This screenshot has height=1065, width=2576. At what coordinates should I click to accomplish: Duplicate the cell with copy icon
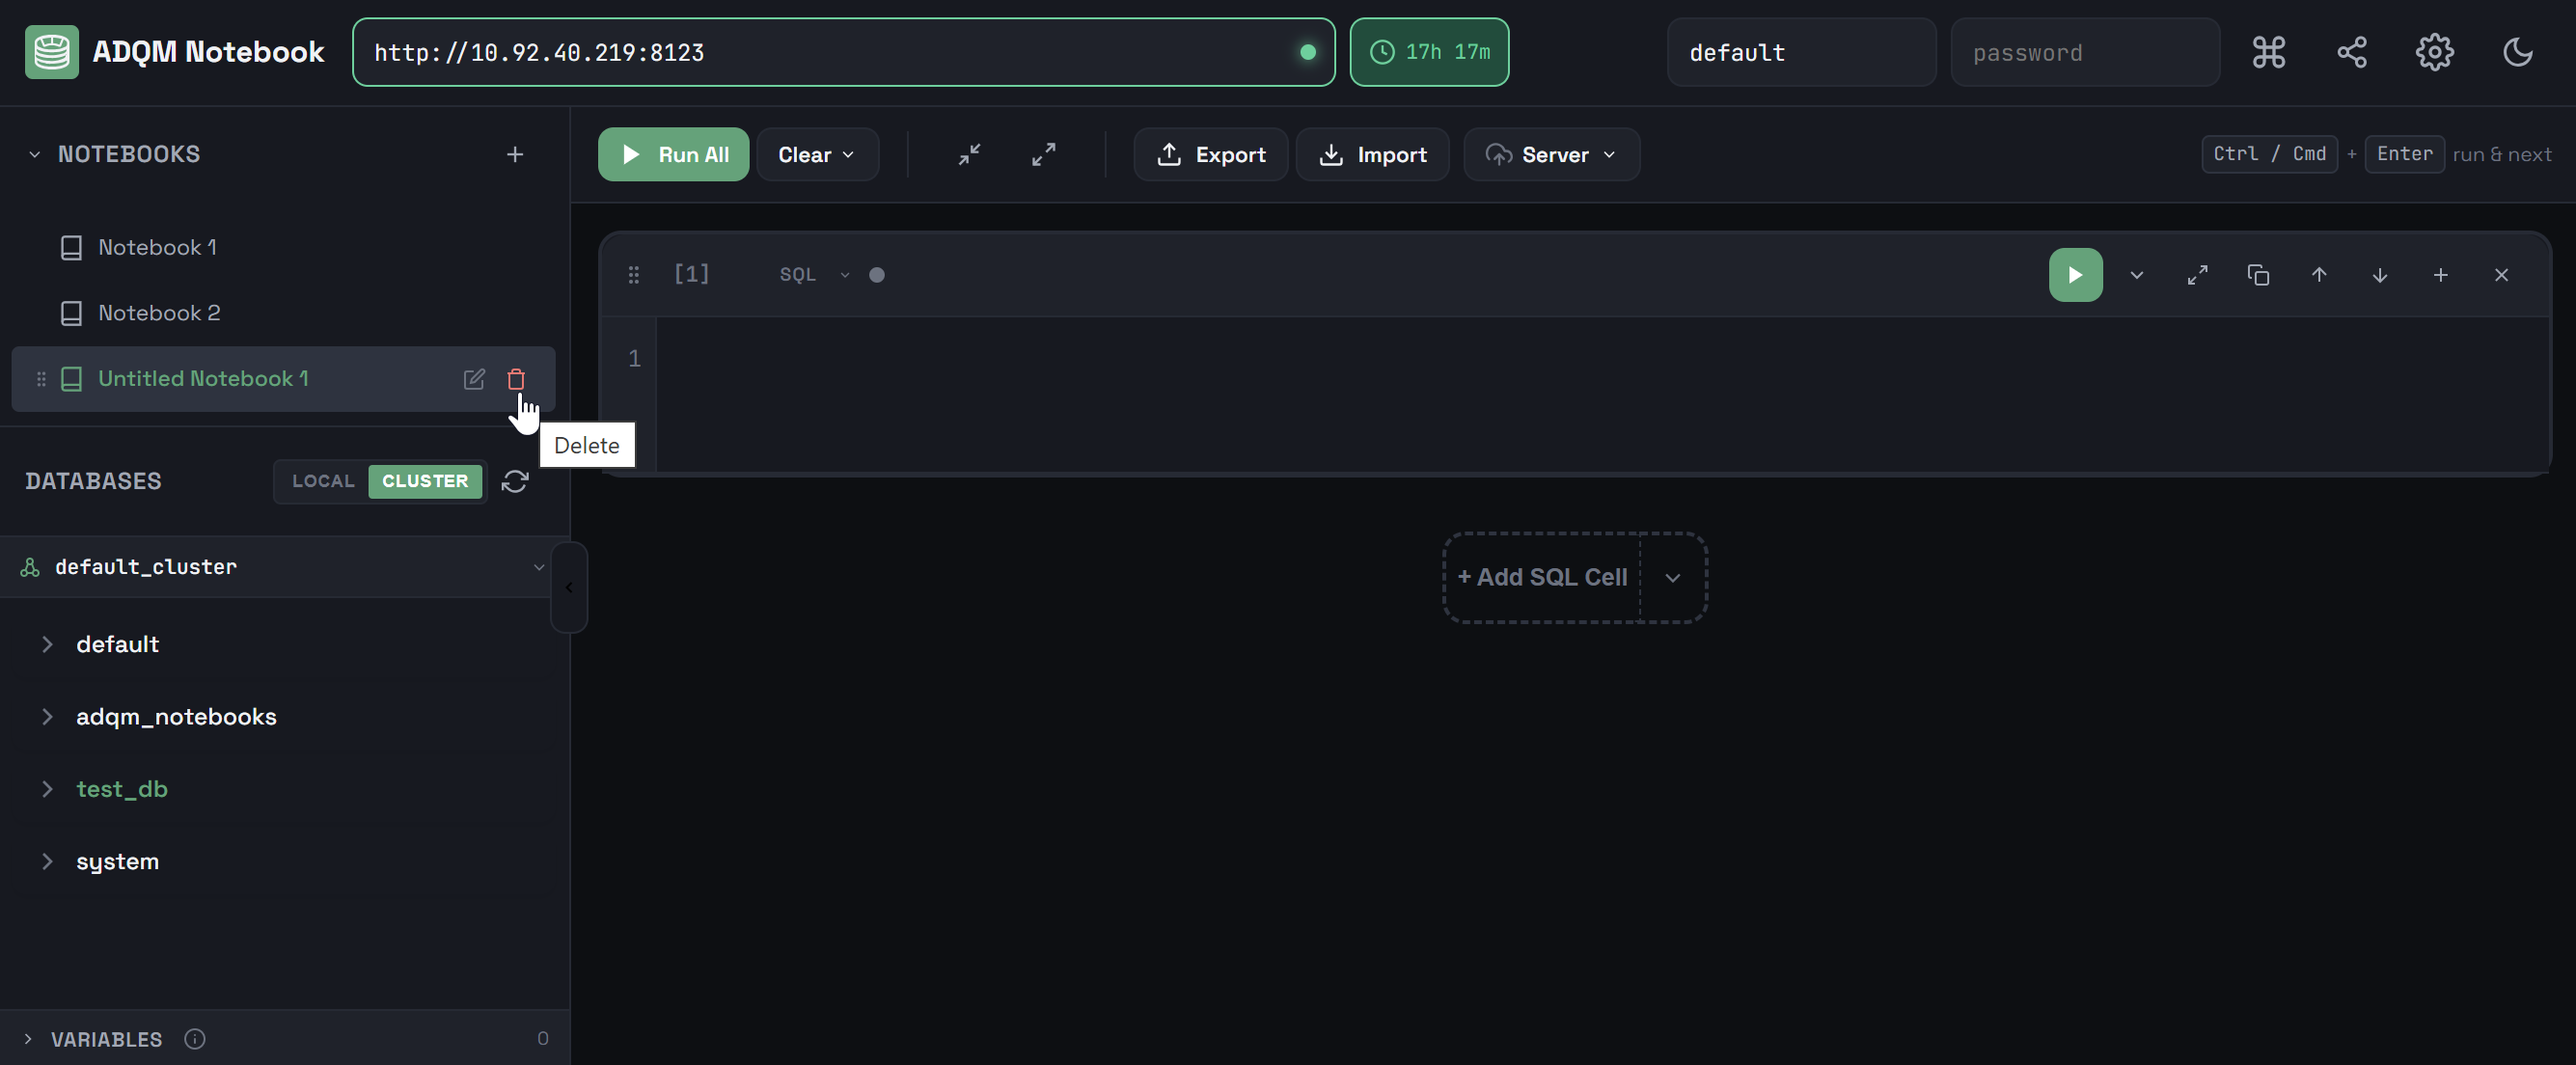(x=2257, y=275)
